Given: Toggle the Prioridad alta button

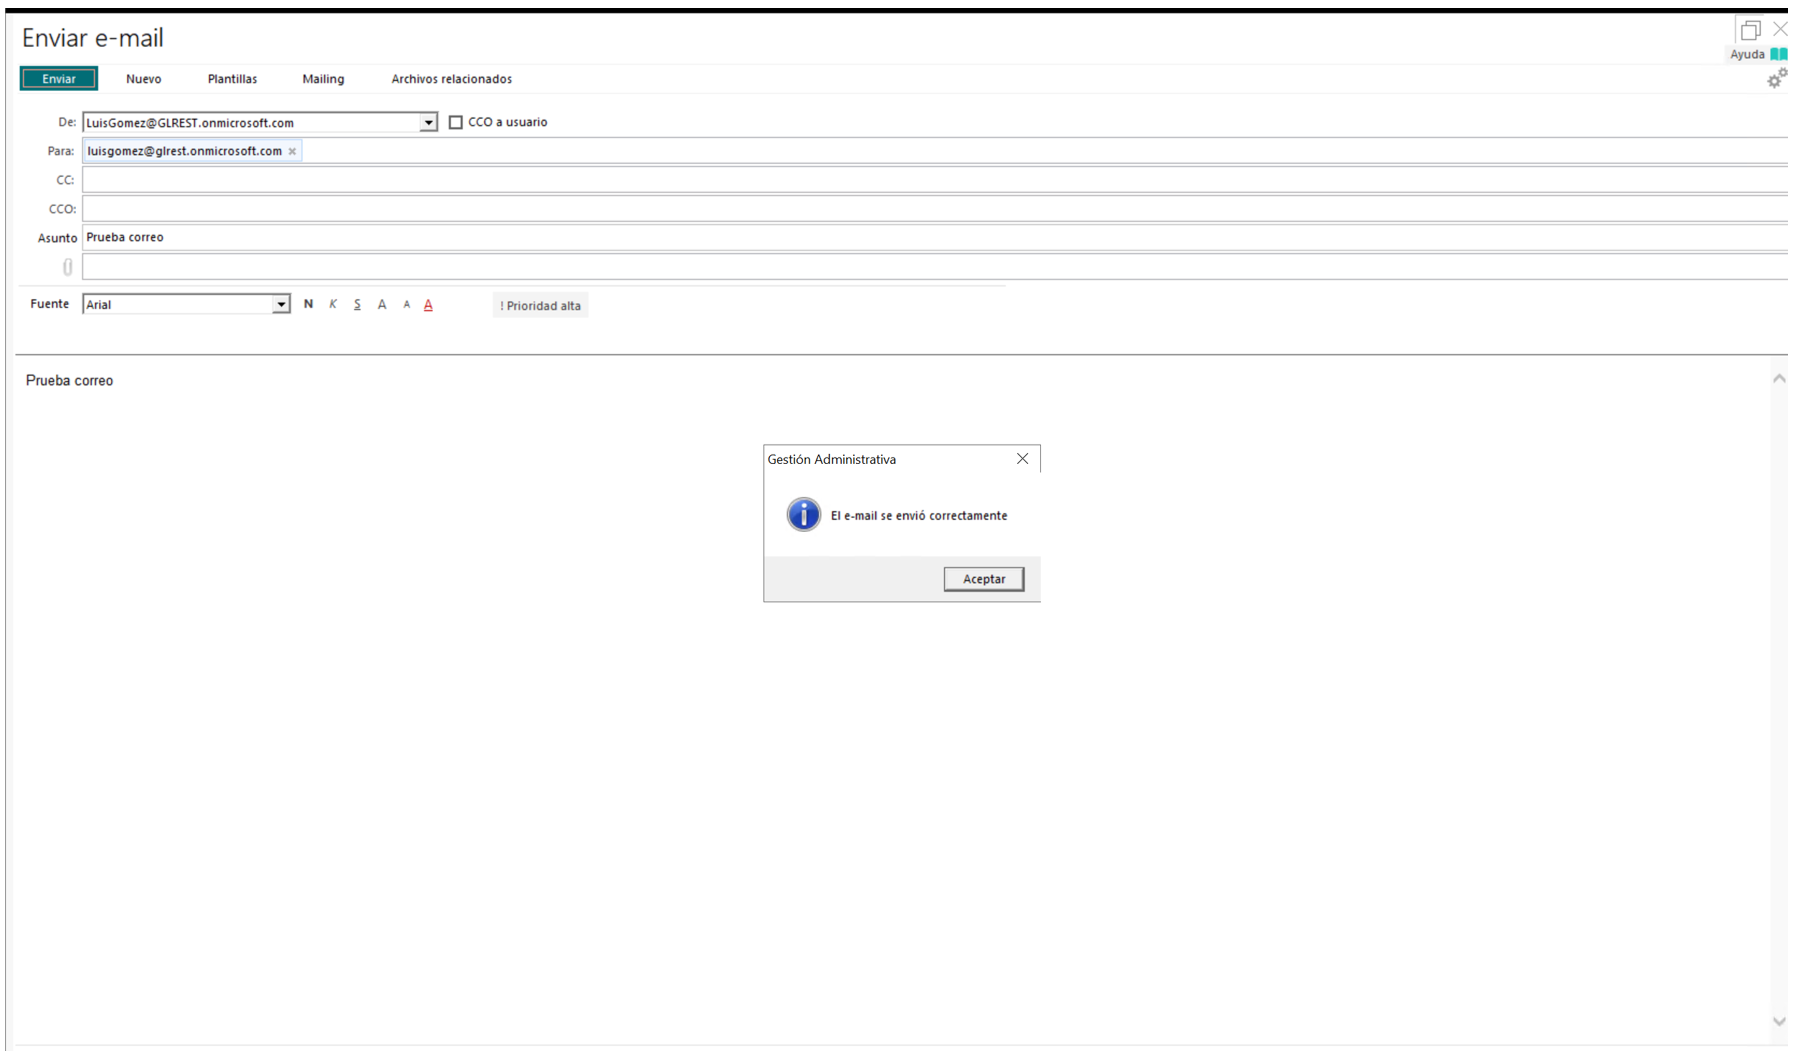Looking at the screenshot, I should (x=540, y=306).
